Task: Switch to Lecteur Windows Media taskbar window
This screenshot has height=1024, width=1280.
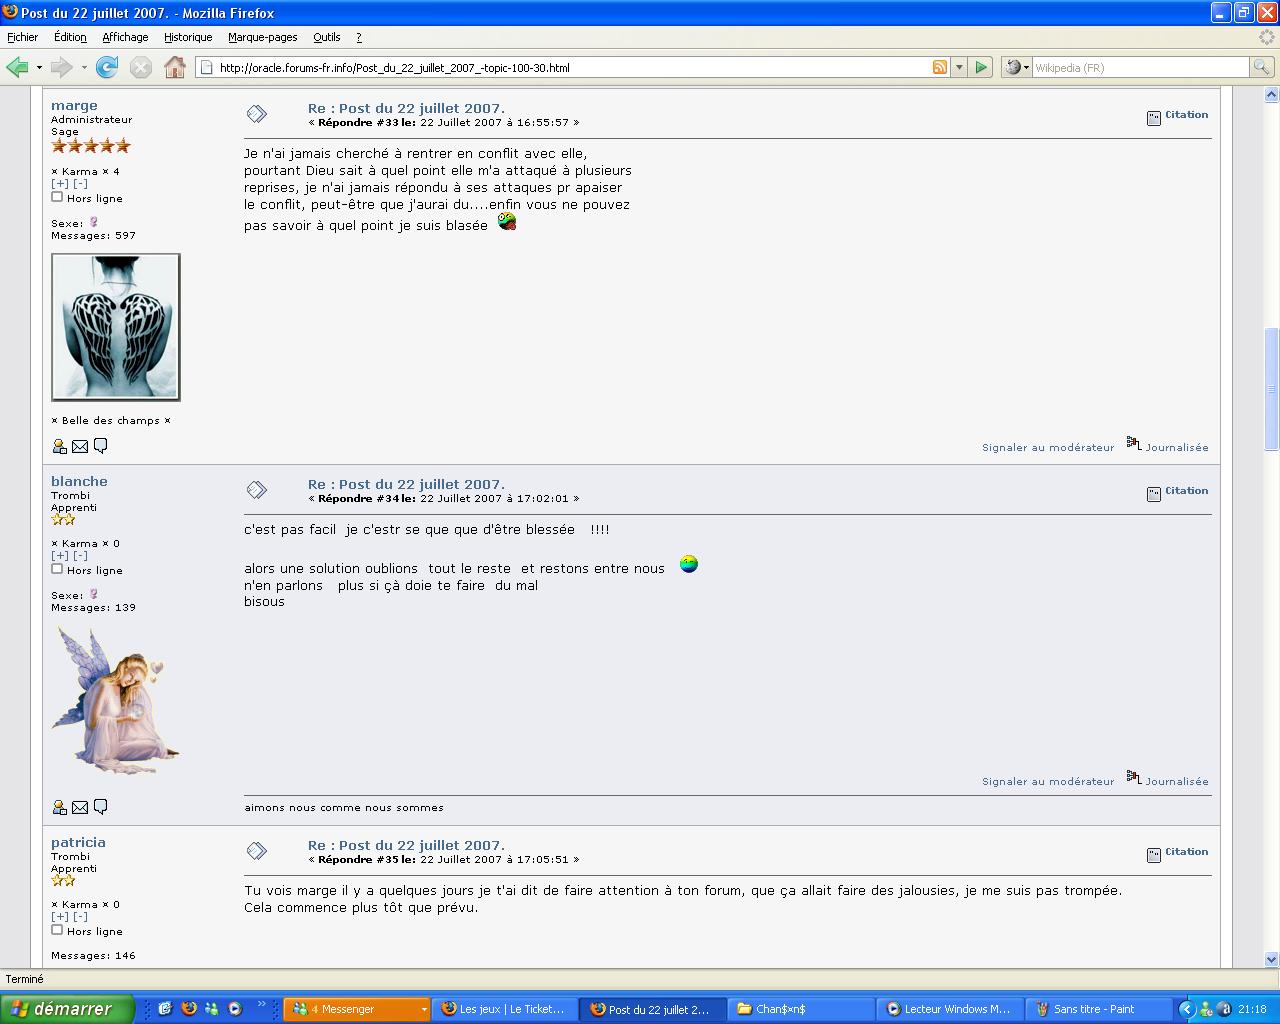Action: tap(952, 1009)
